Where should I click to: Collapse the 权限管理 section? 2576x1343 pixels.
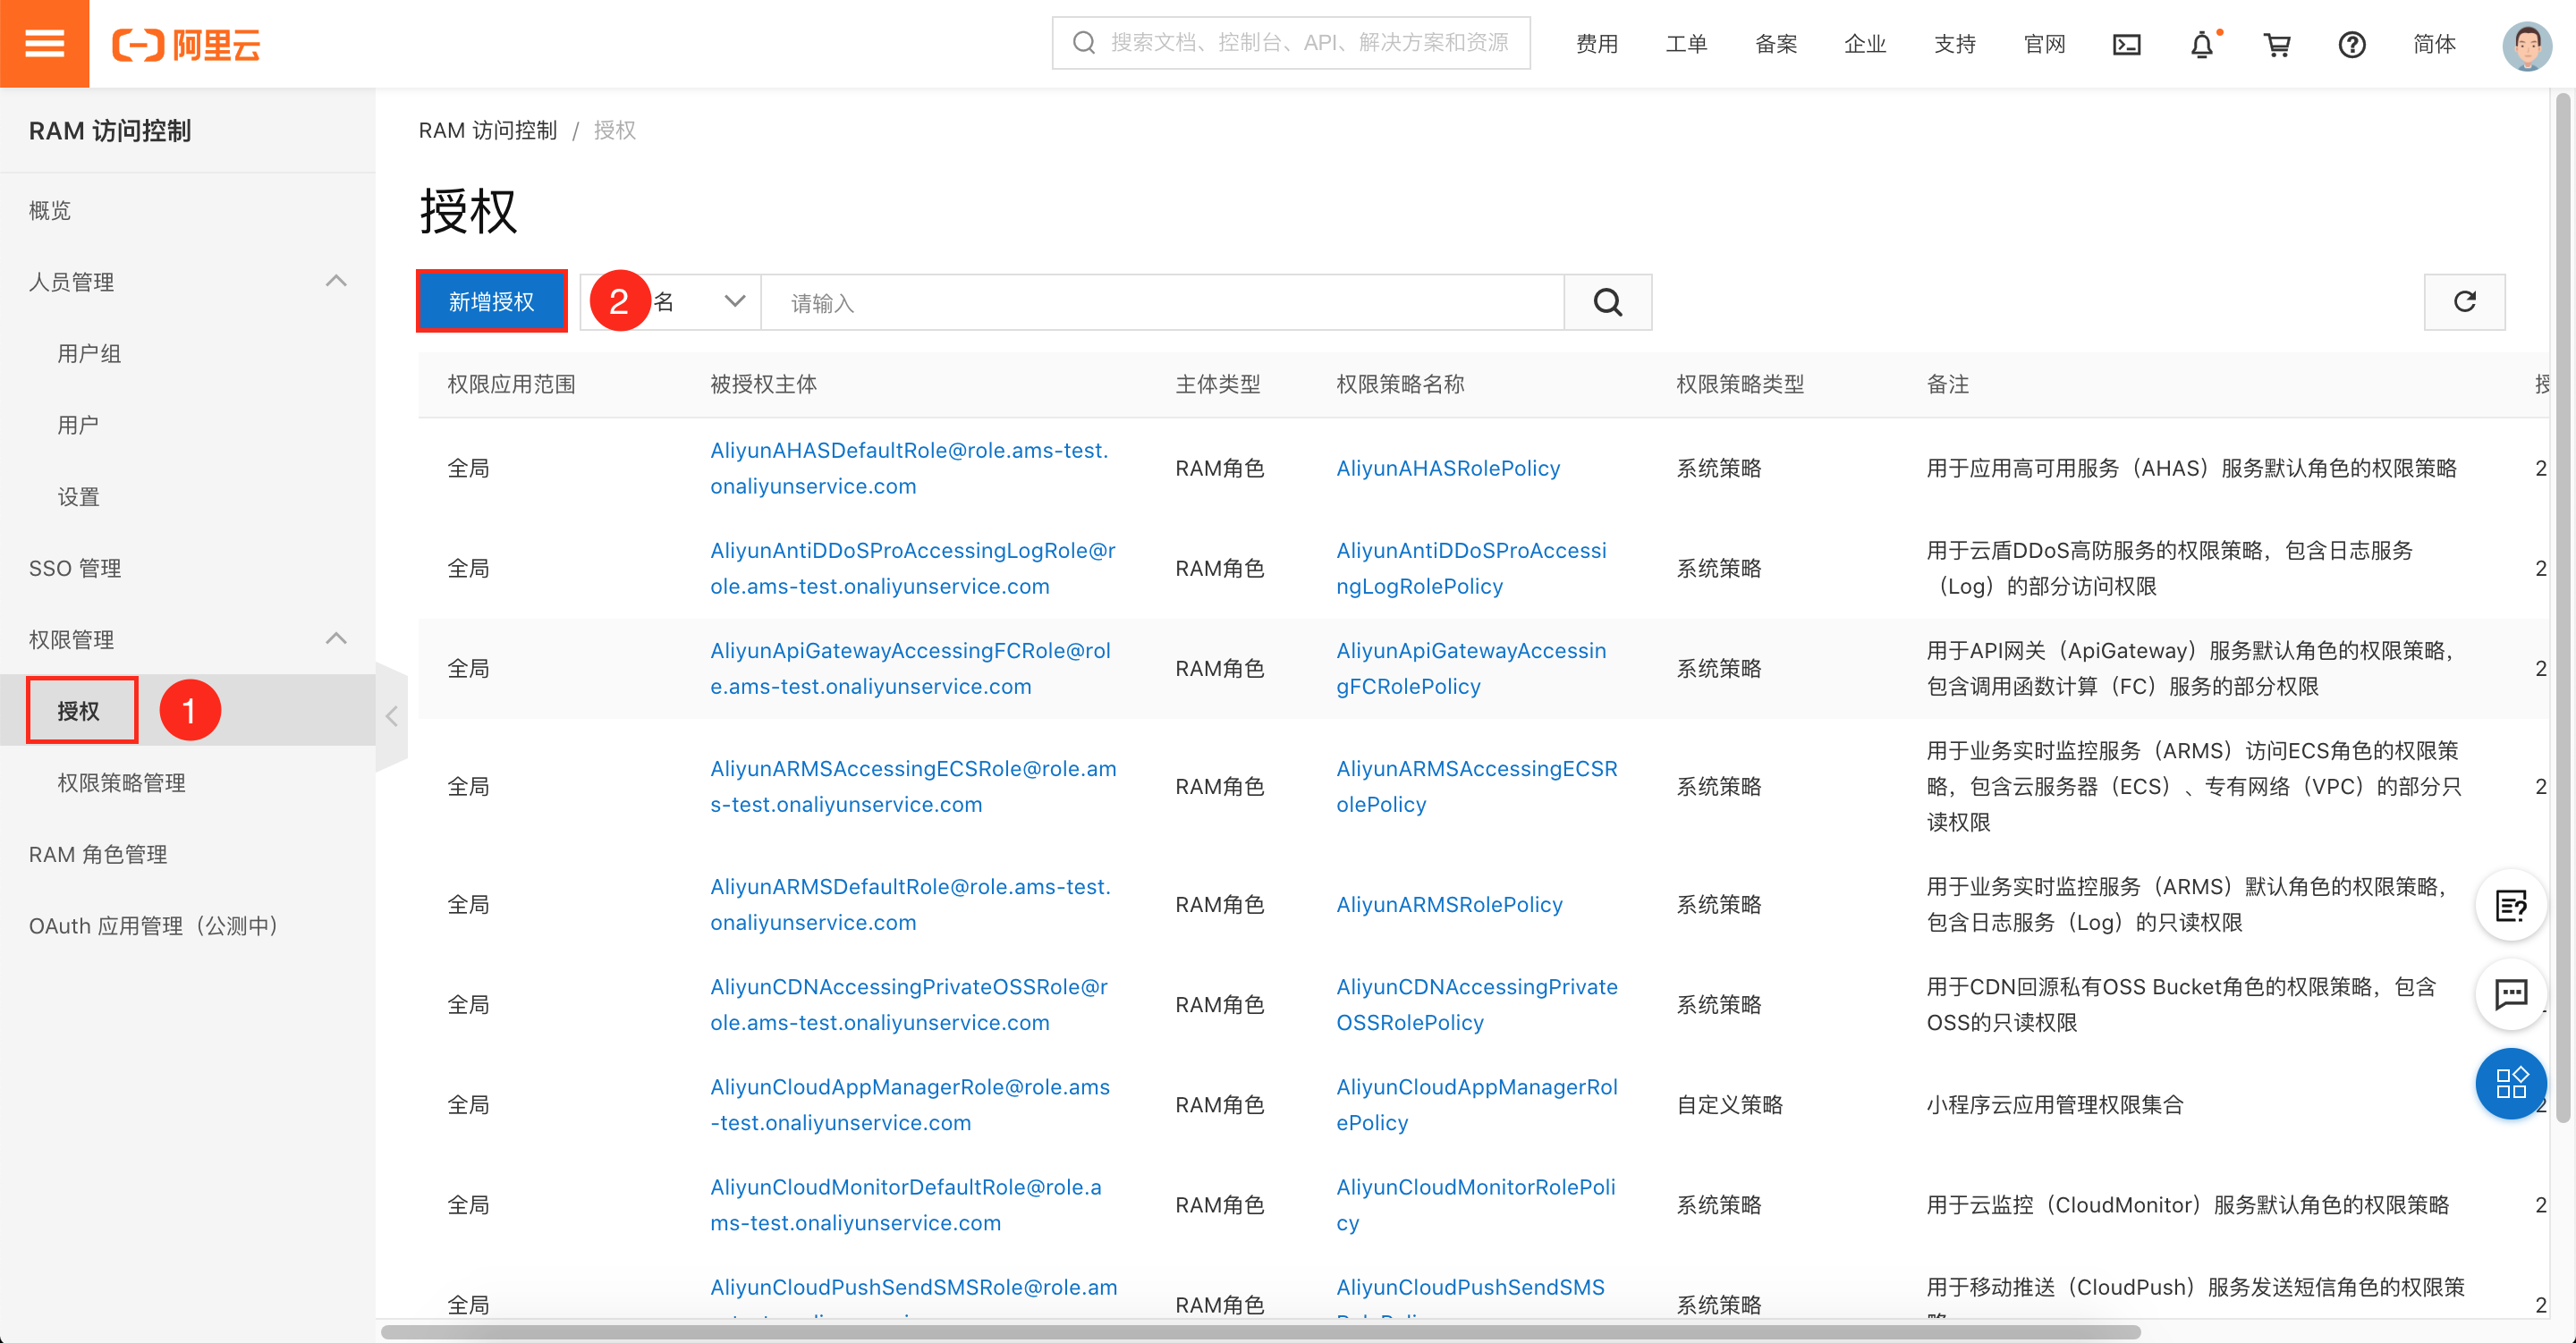(336, 639)
